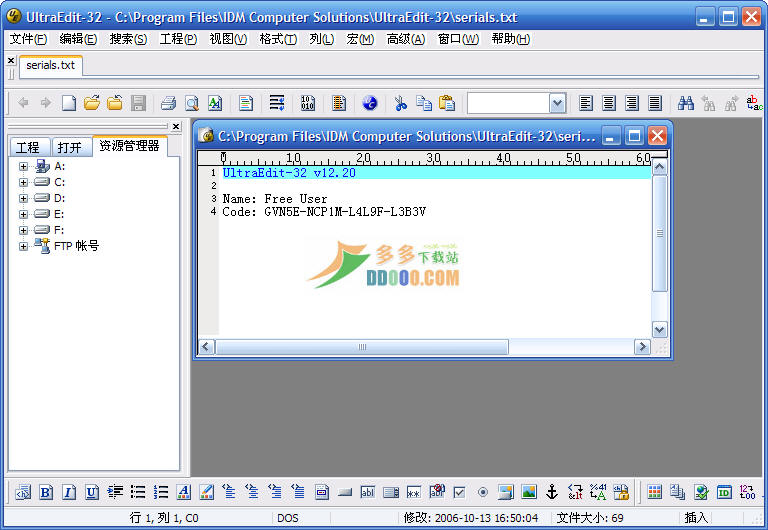Open the 编辑(E) menu

78,39
